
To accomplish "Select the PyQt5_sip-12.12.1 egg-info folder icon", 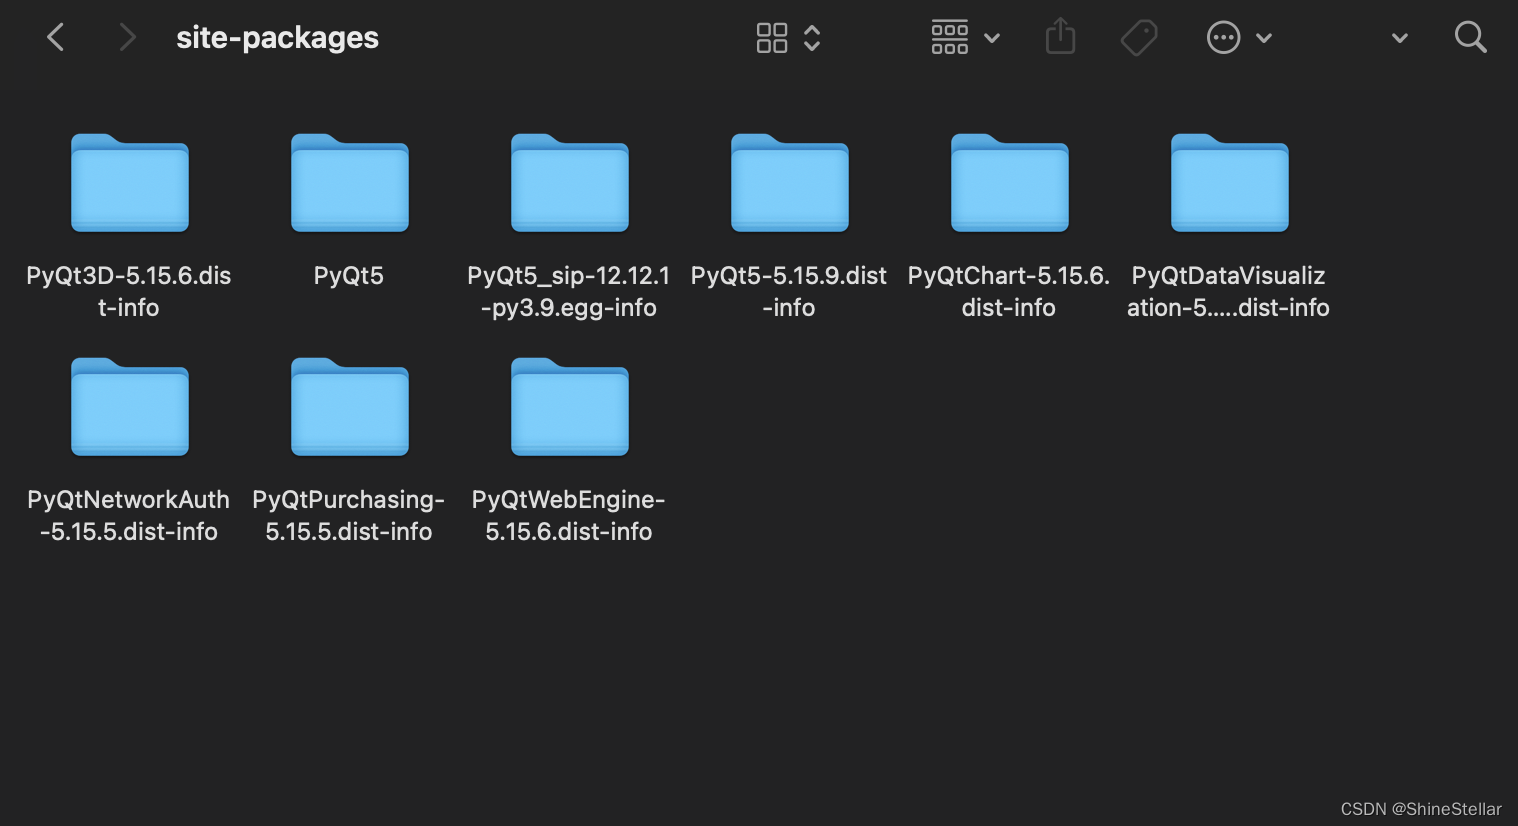I will (x=570, y=183).
